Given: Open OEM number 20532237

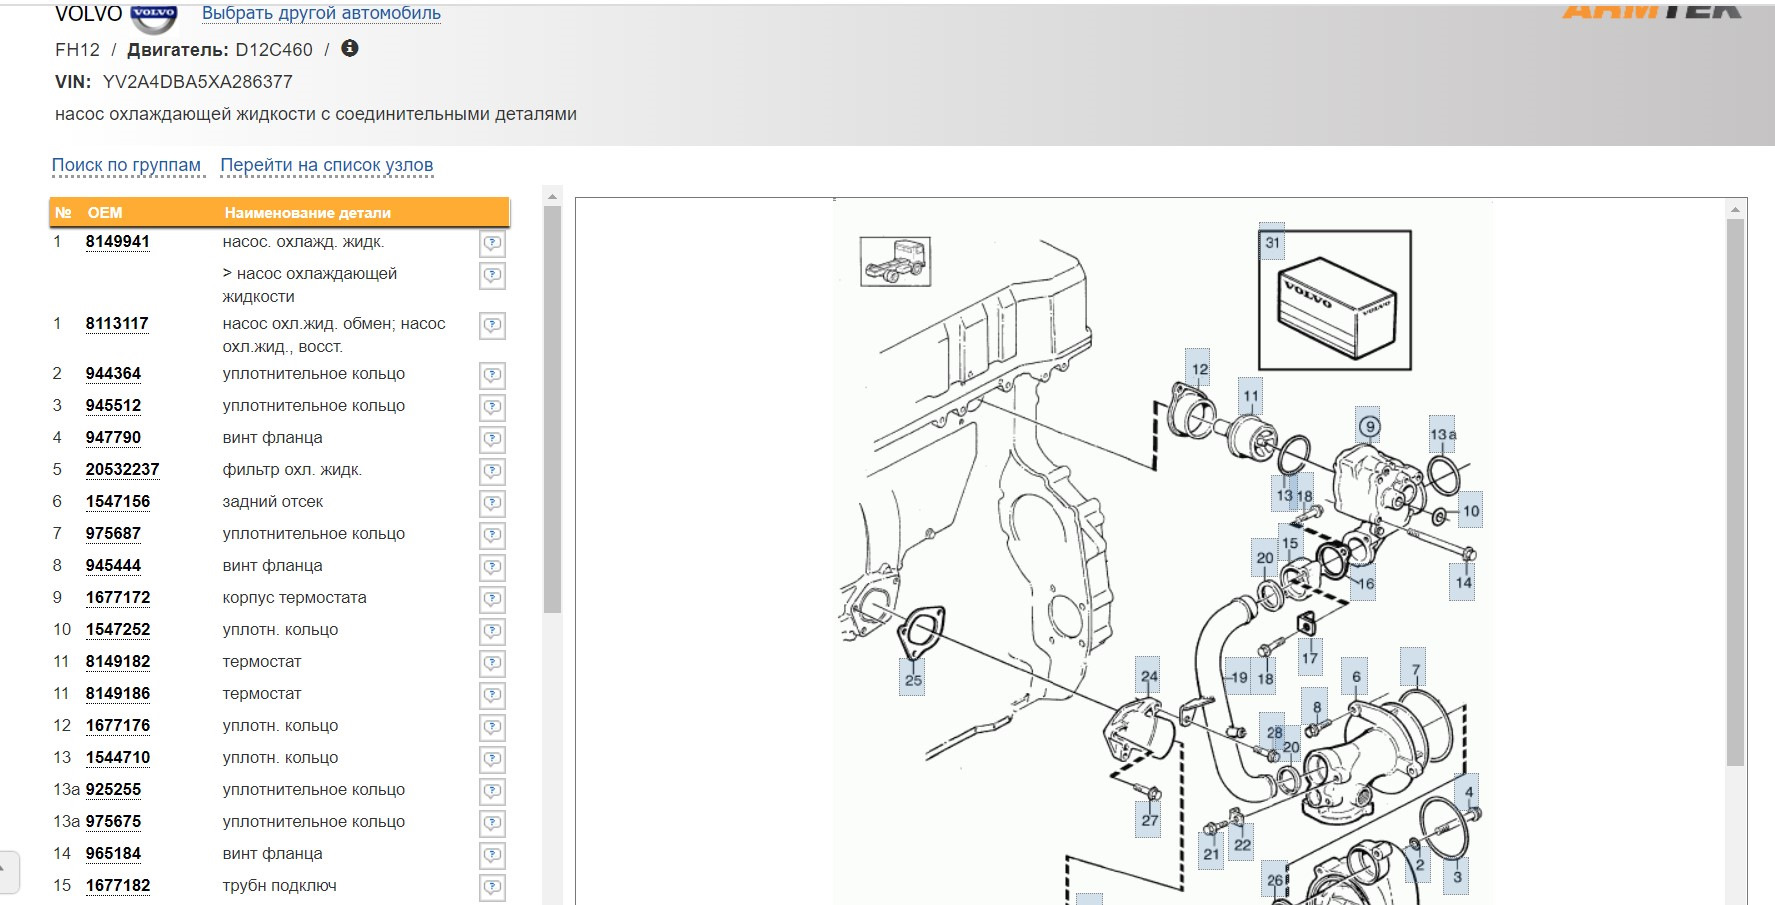Looking at the screenshot, I should [122, 470].
